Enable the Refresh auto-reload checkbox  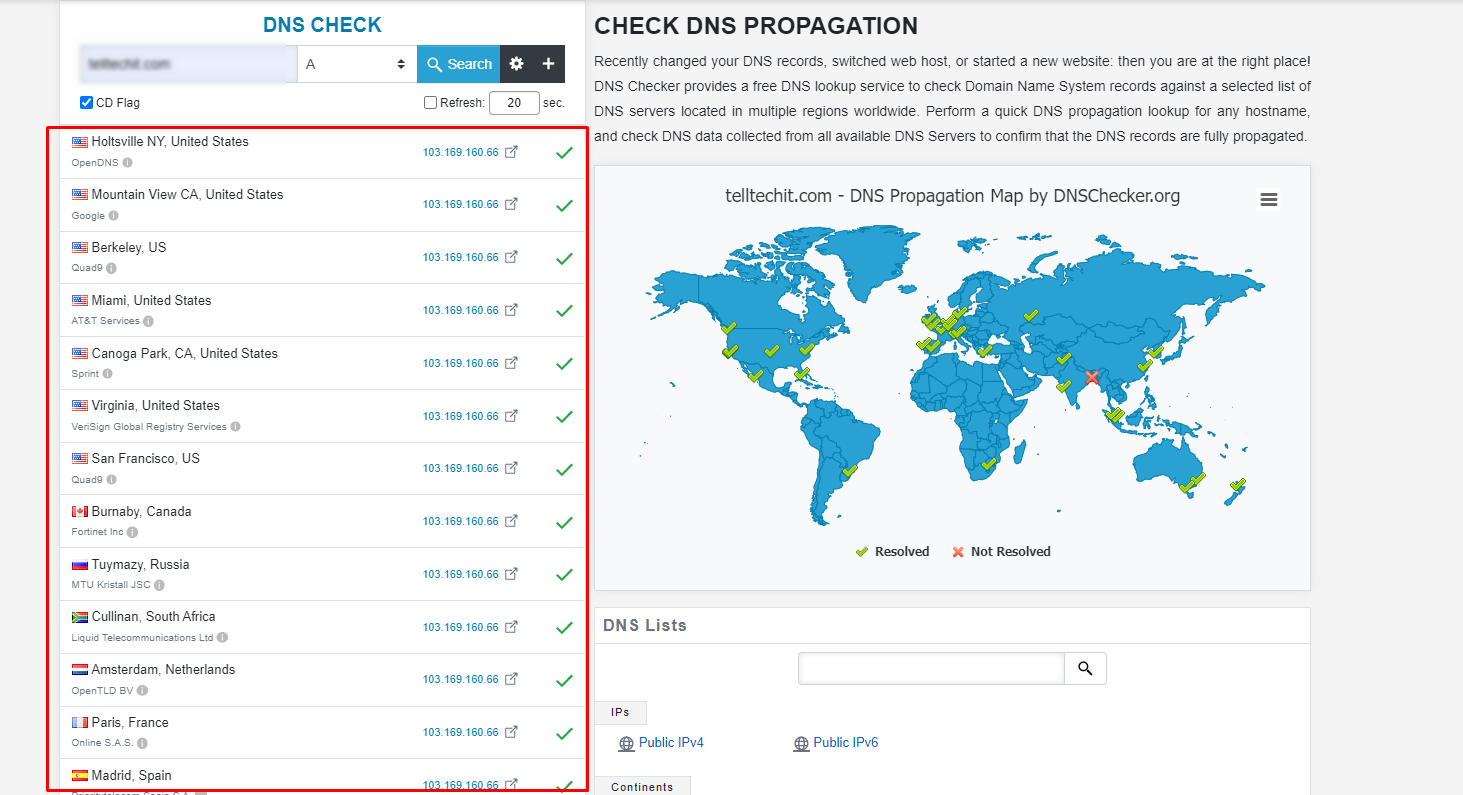(x=430, y=102)
